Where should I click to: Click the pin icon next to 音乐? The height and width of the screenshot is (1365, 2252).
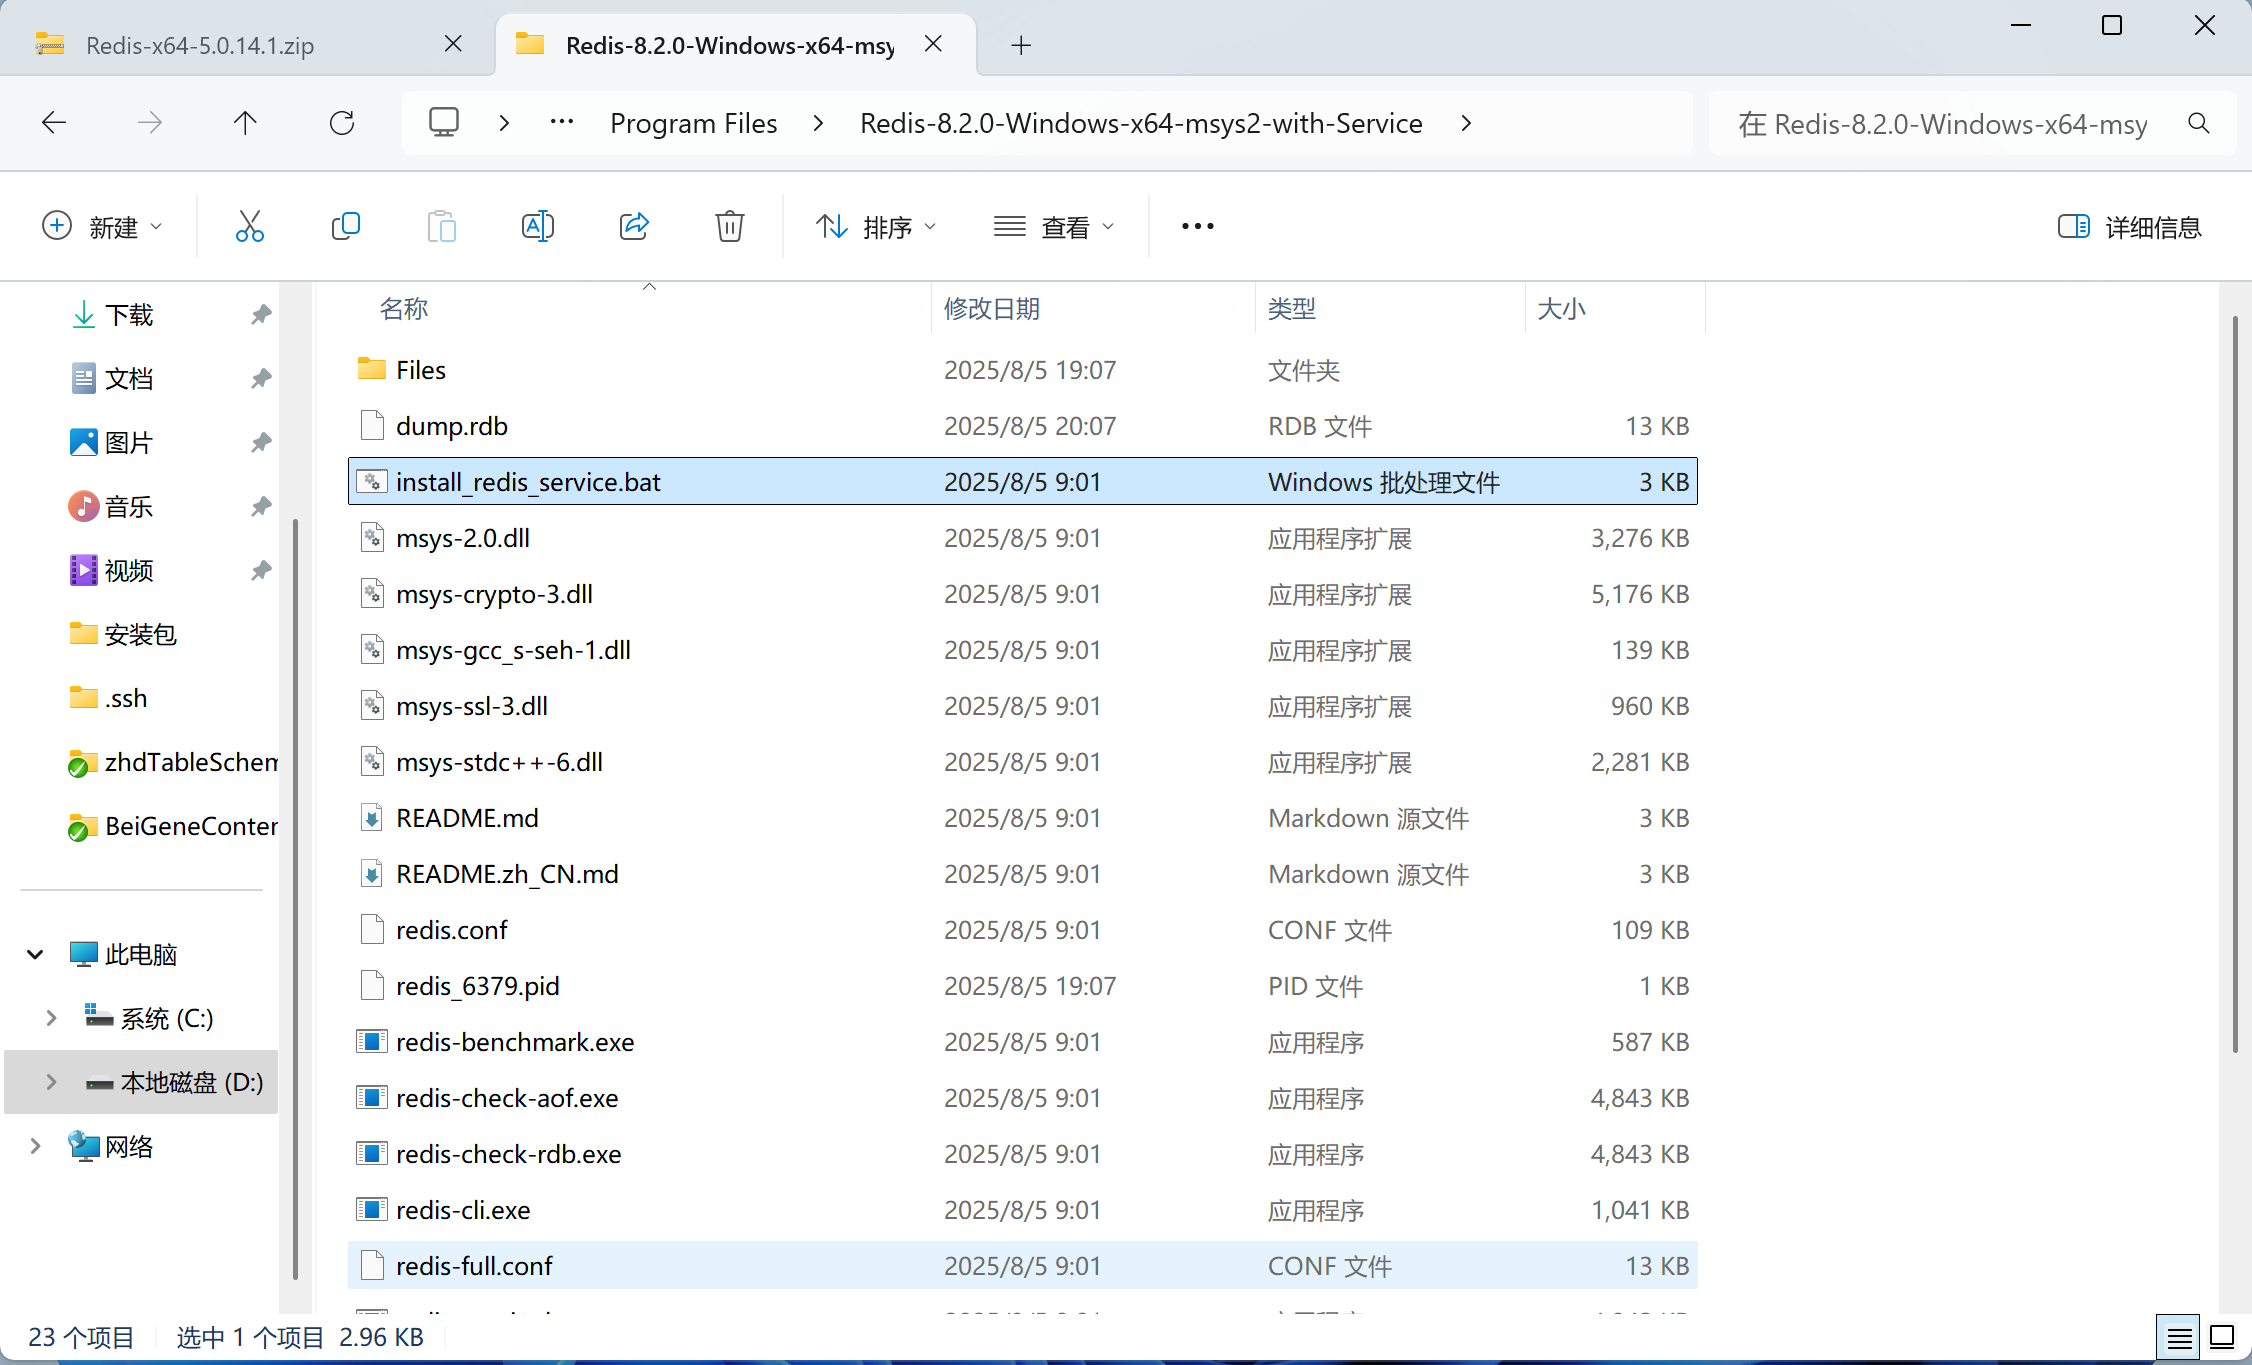point(261,507)
